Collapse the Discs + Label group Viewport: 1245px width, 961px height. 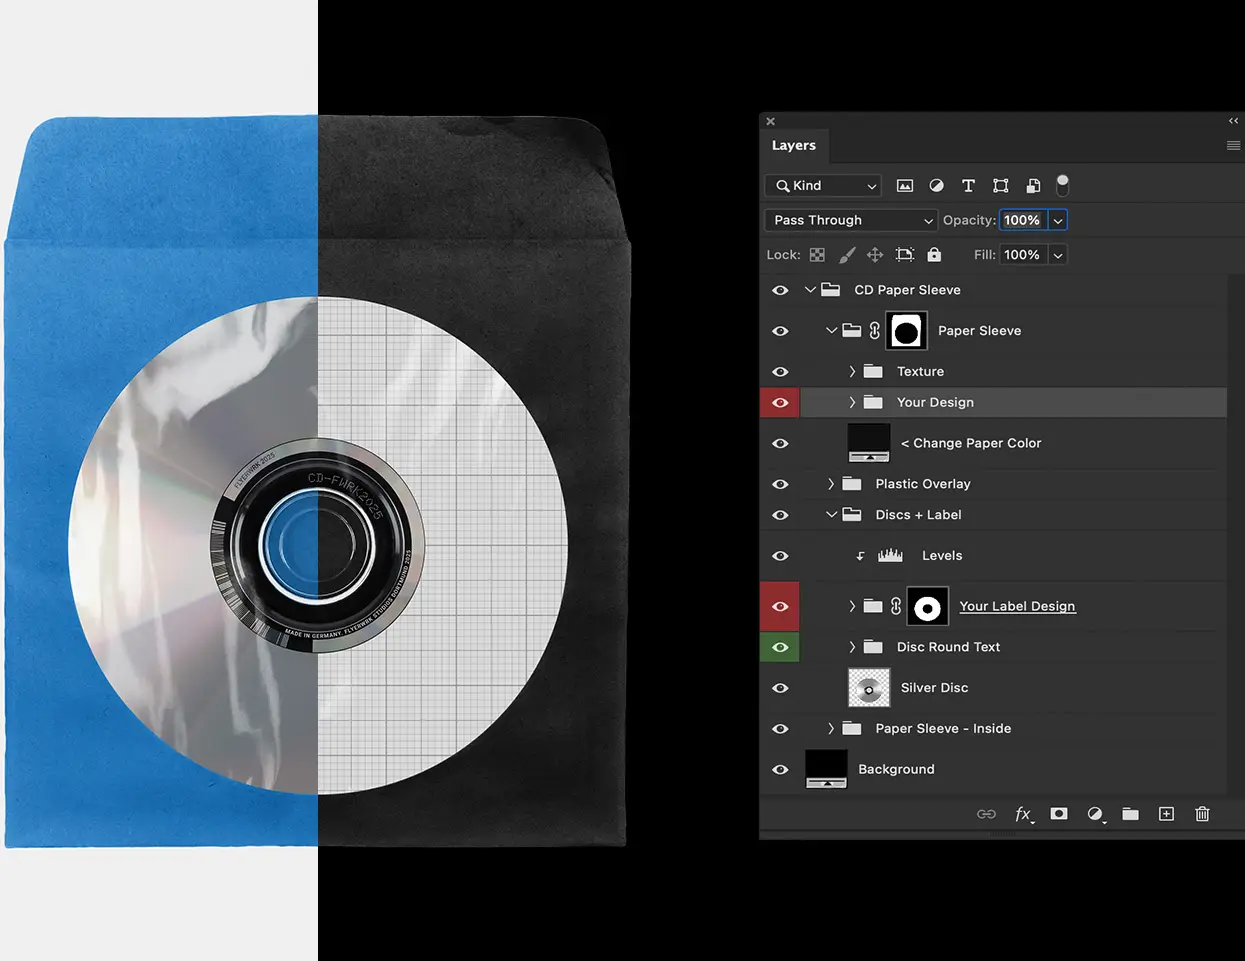(x=831, y=515)
